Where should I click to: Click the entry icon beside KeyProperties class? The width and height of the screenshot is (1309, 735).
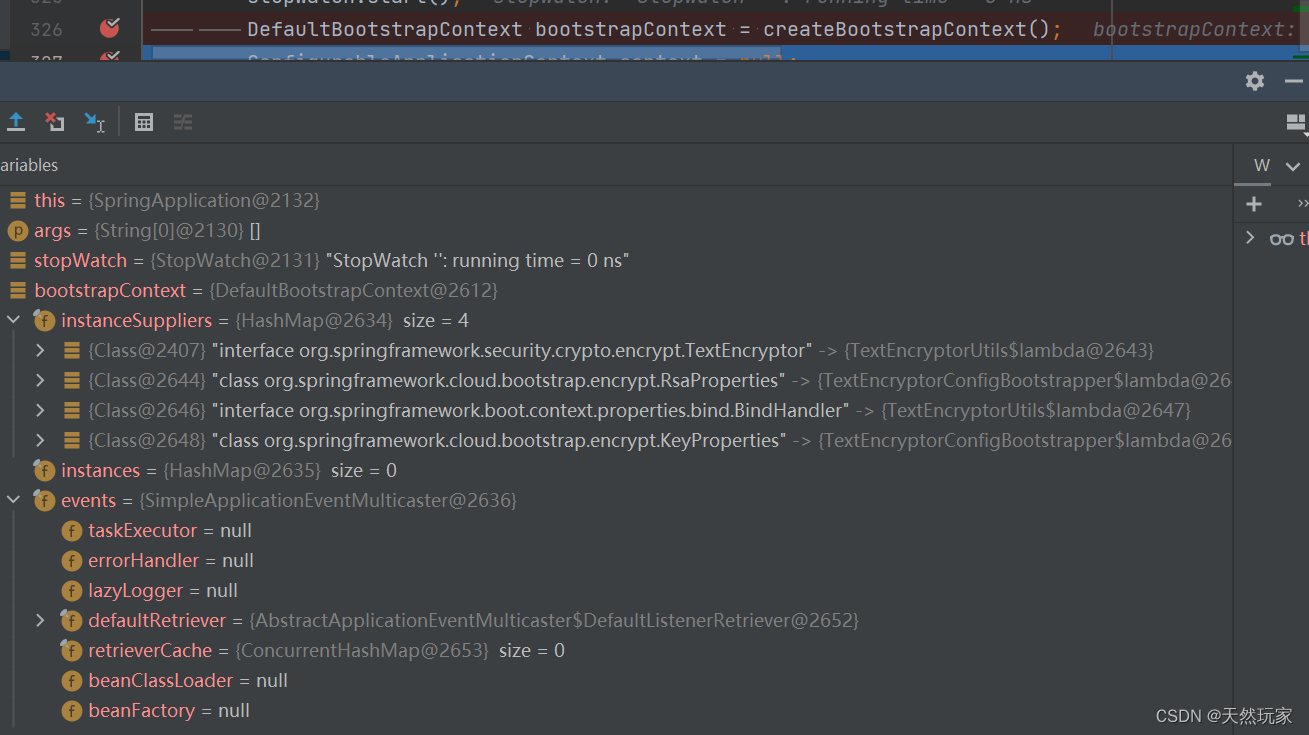72,440
